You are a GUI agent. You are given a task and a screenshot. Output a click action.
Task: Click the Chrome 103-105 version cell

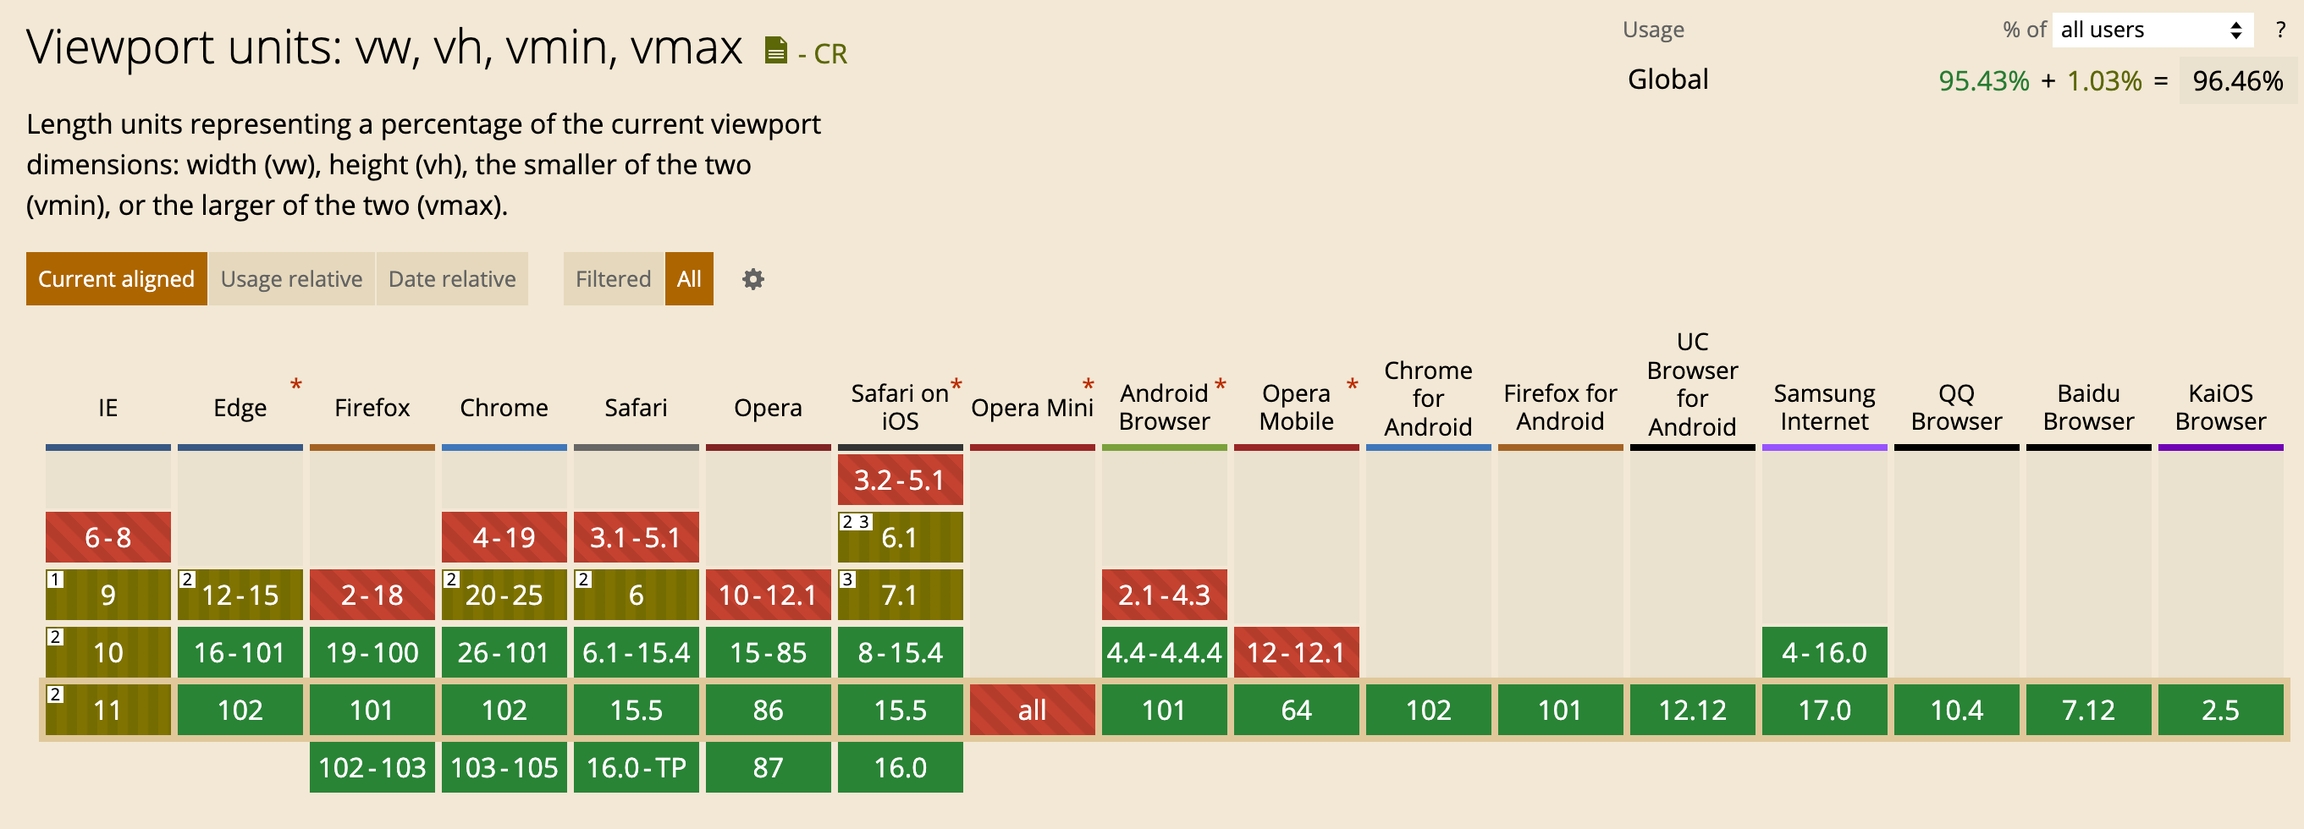click(x=504, y=767)
